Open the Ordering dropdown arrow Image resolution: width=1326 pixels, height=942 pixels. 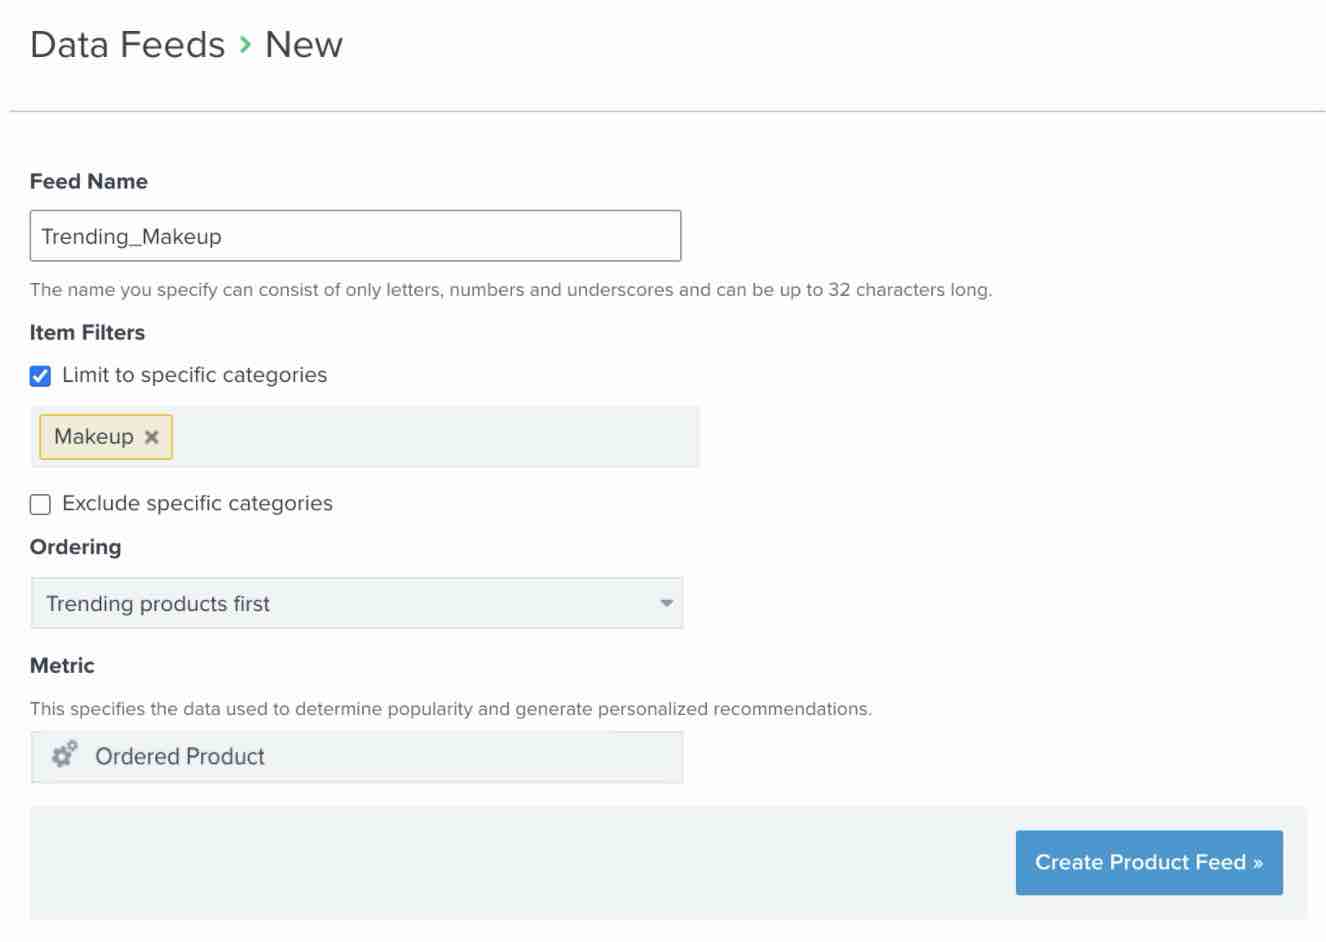666,603
